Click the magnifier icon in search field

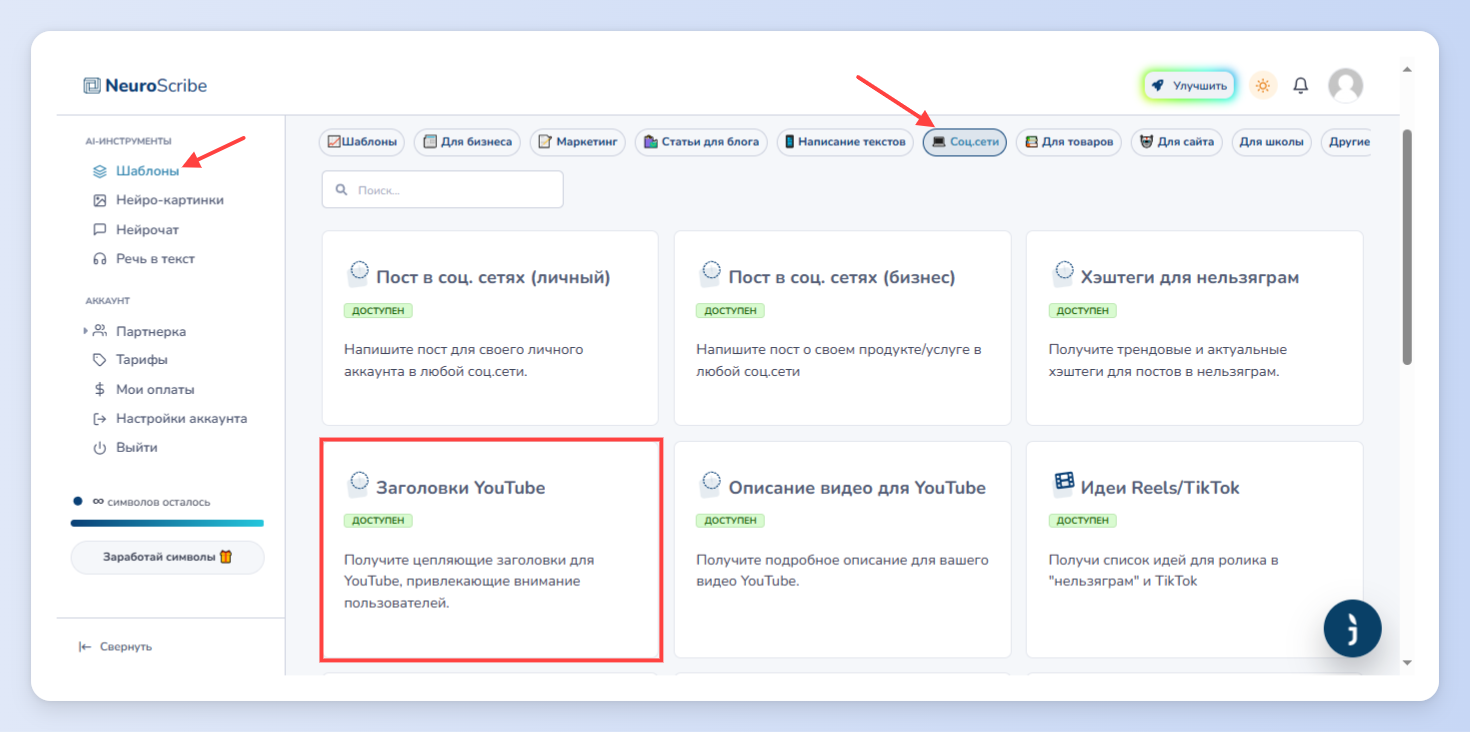pos(342,190)
